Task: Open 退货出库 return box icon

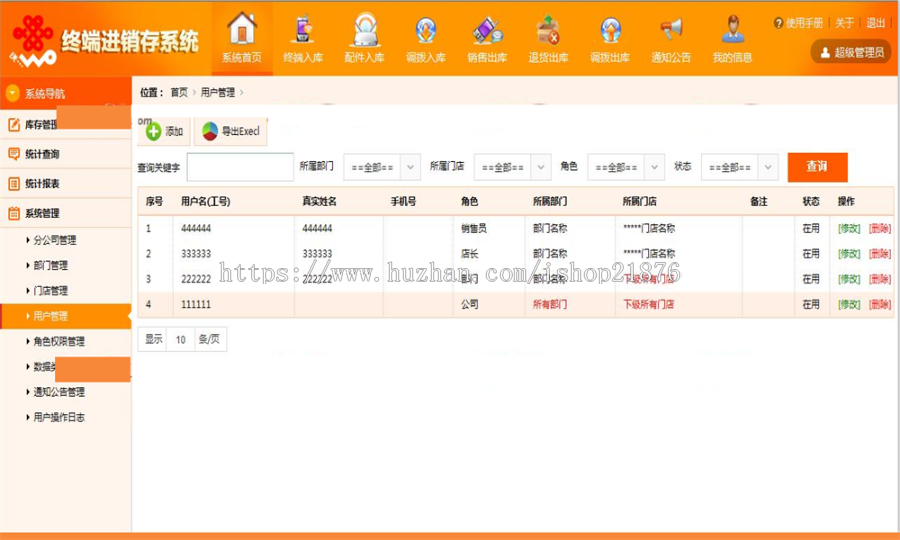Action: coord(548,30)
